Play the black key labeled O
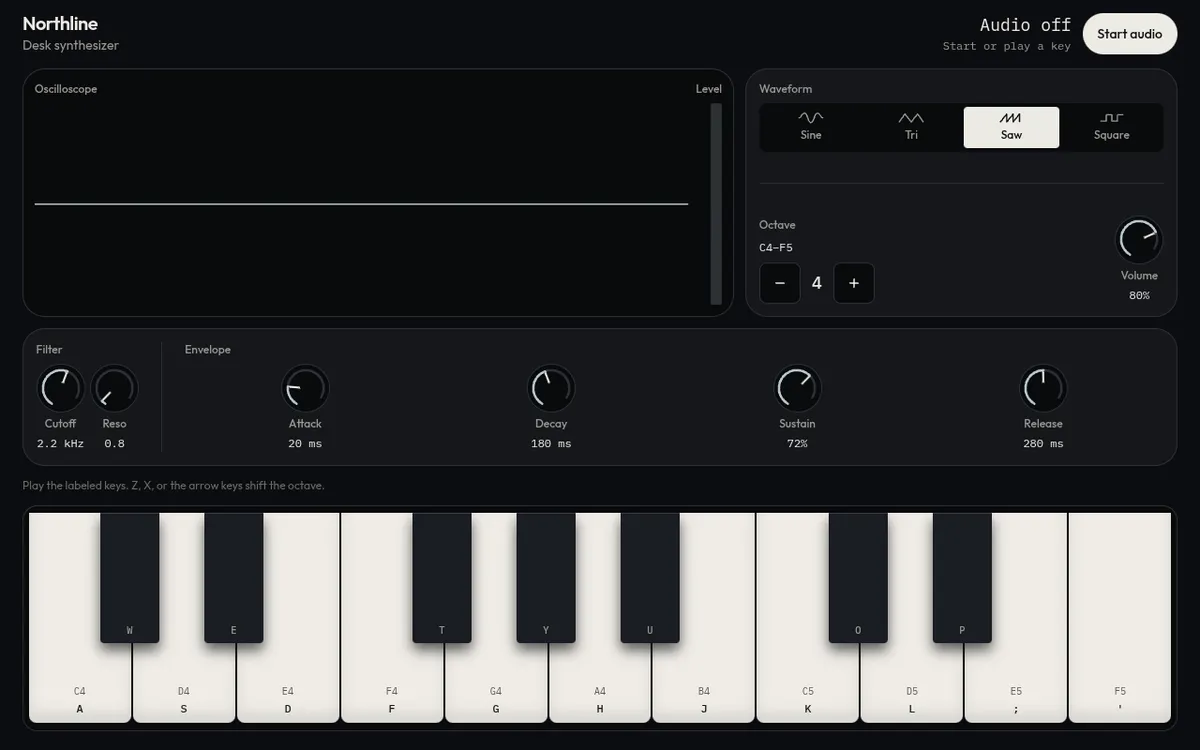This screenshot has width=1200, height=750. (x=858, y=578)
